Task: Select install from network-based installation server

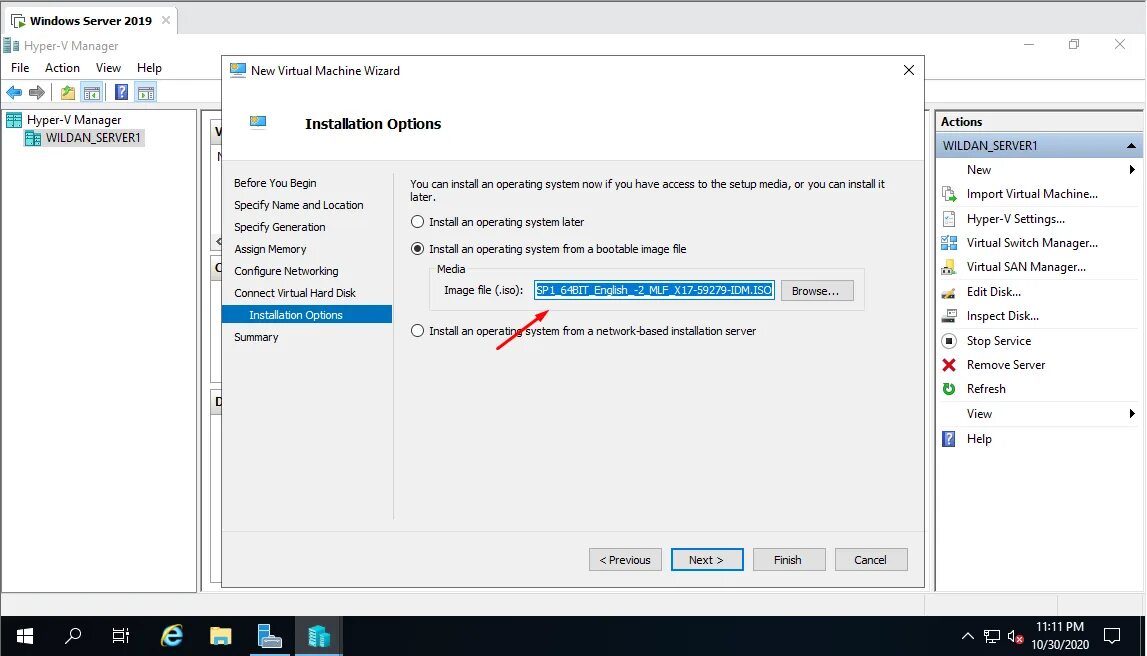Action: 417,331
